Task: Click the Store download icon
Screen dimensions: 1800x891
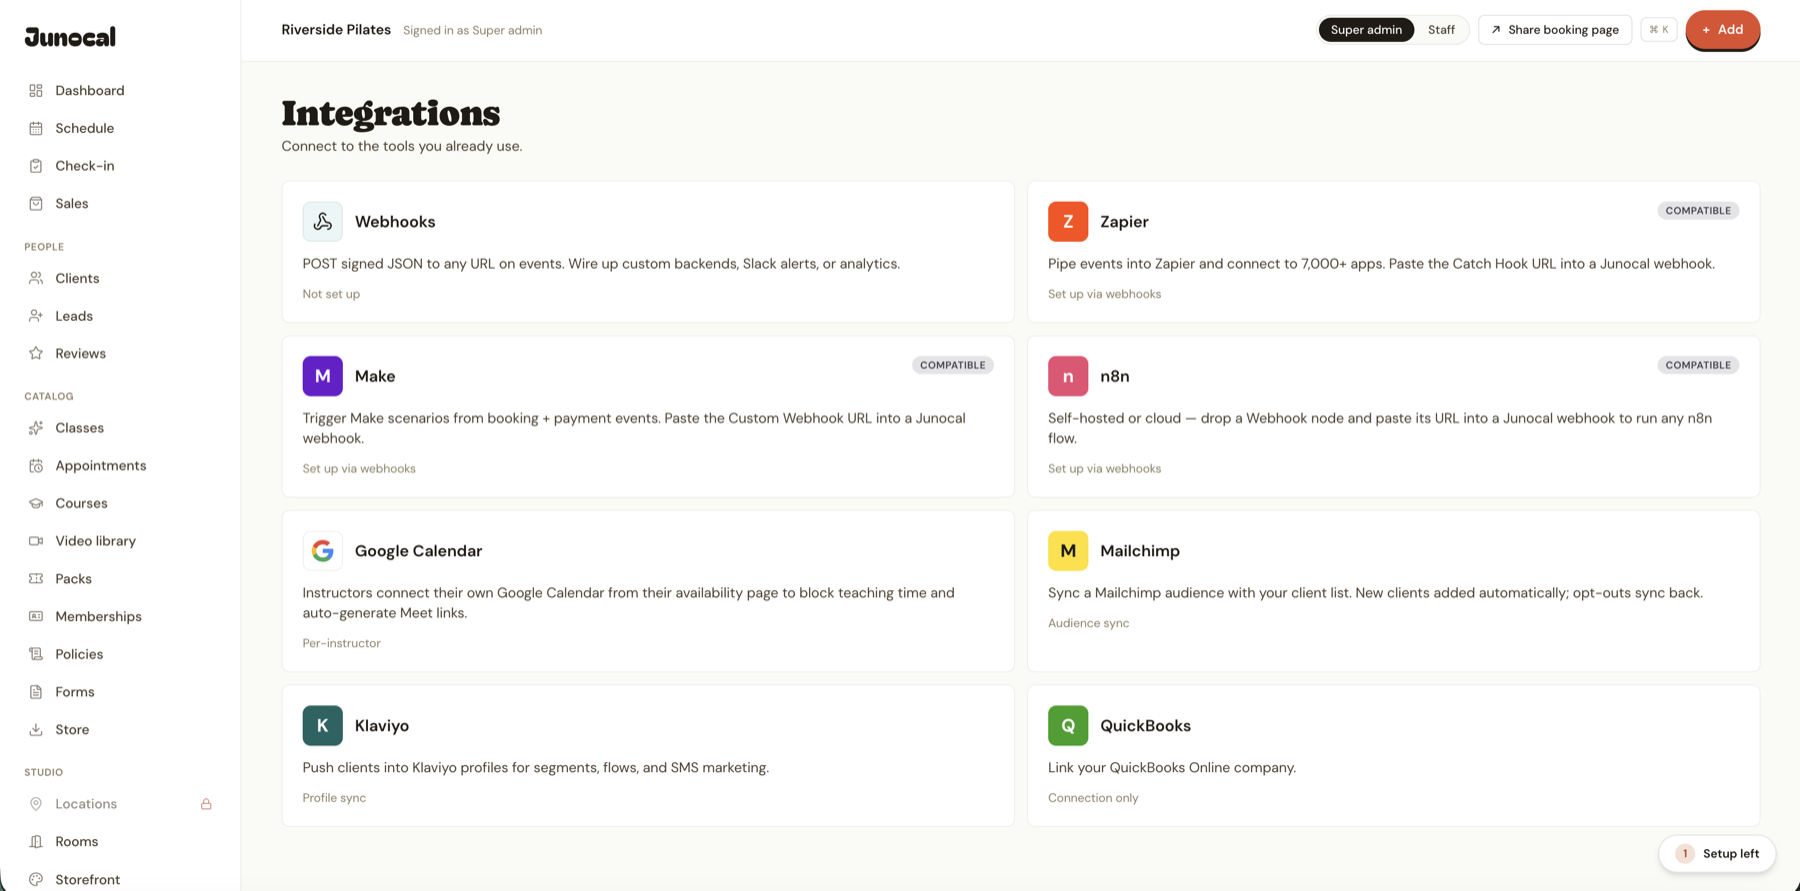Action: pos(36,730)
